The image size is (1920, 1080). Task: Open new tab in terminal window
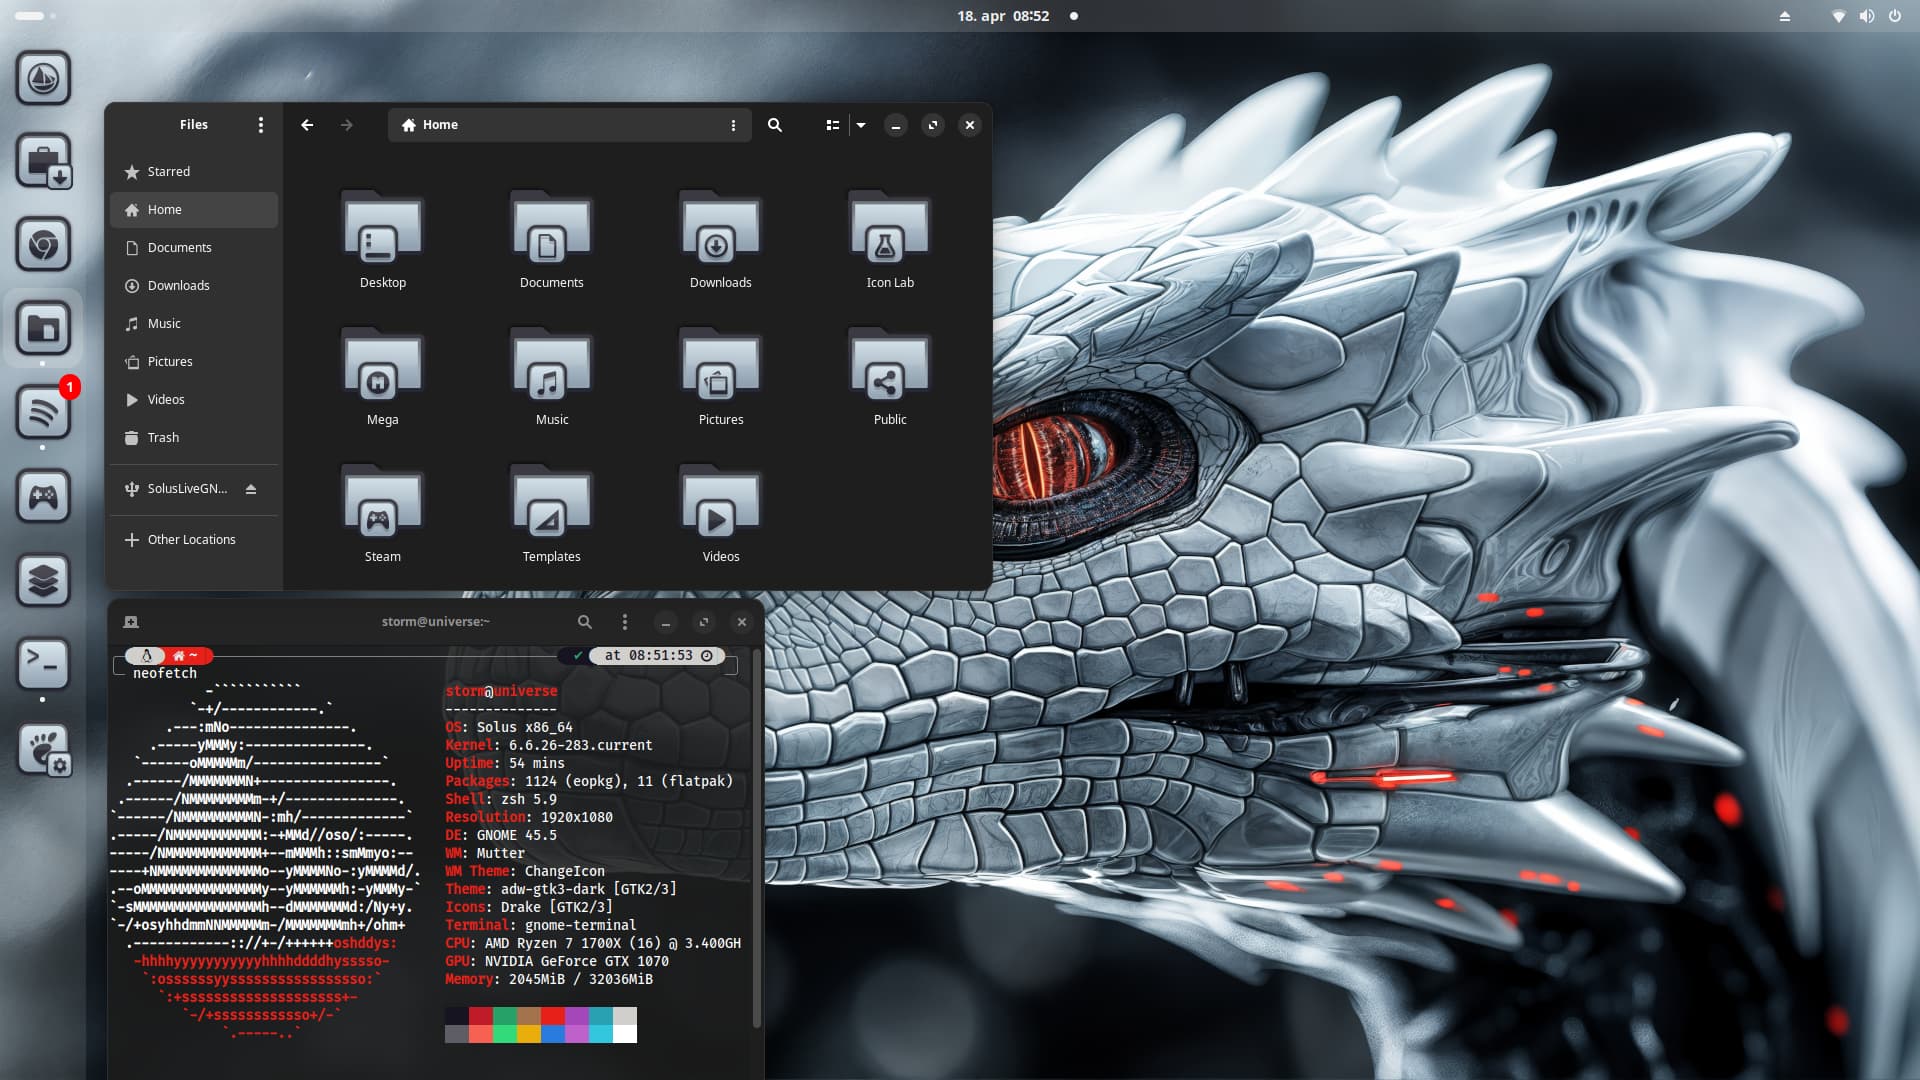click(x=131, y=622)
